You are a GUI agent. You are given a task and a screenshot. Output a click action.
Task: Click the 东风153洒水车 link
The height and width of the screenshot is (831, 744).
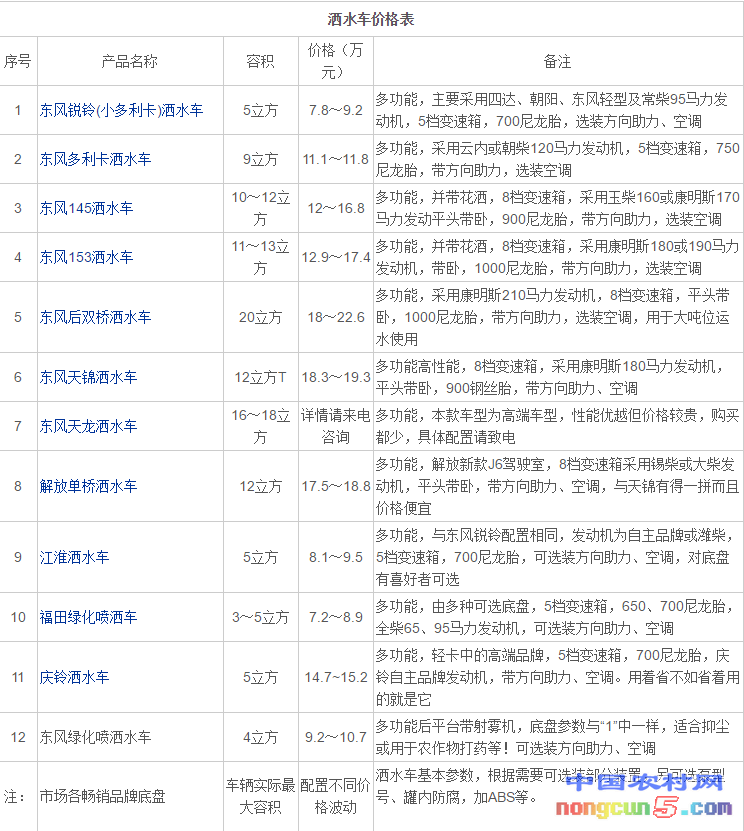86,257
